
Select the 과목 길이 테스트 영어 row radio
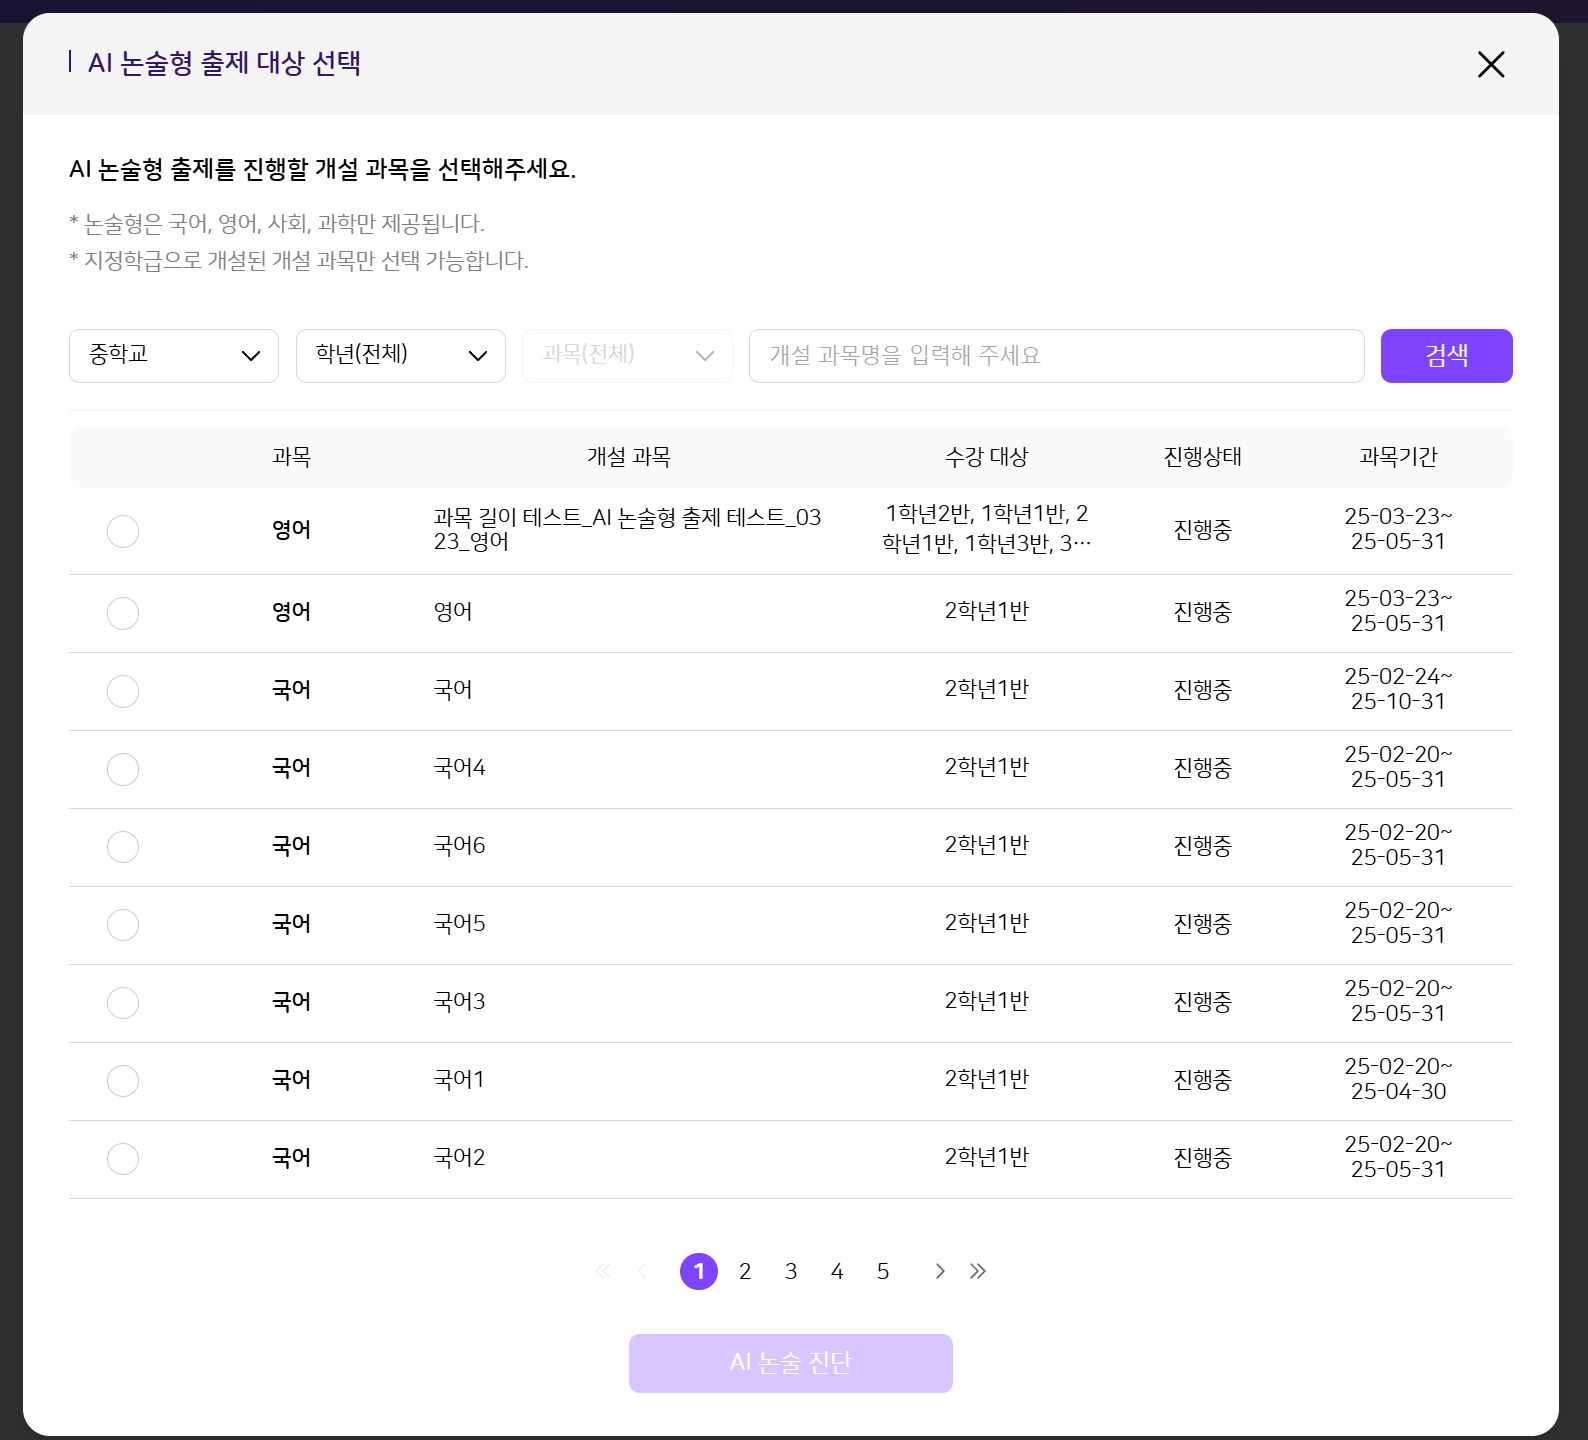tap(123, 531)
